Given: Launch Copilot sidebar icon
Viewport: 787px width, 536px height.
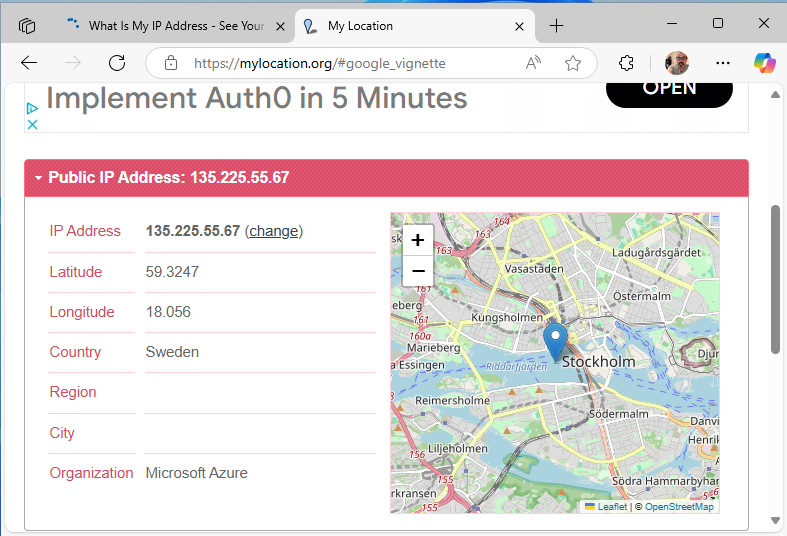Looking at the screenshot, I should [x=764, y=63].
